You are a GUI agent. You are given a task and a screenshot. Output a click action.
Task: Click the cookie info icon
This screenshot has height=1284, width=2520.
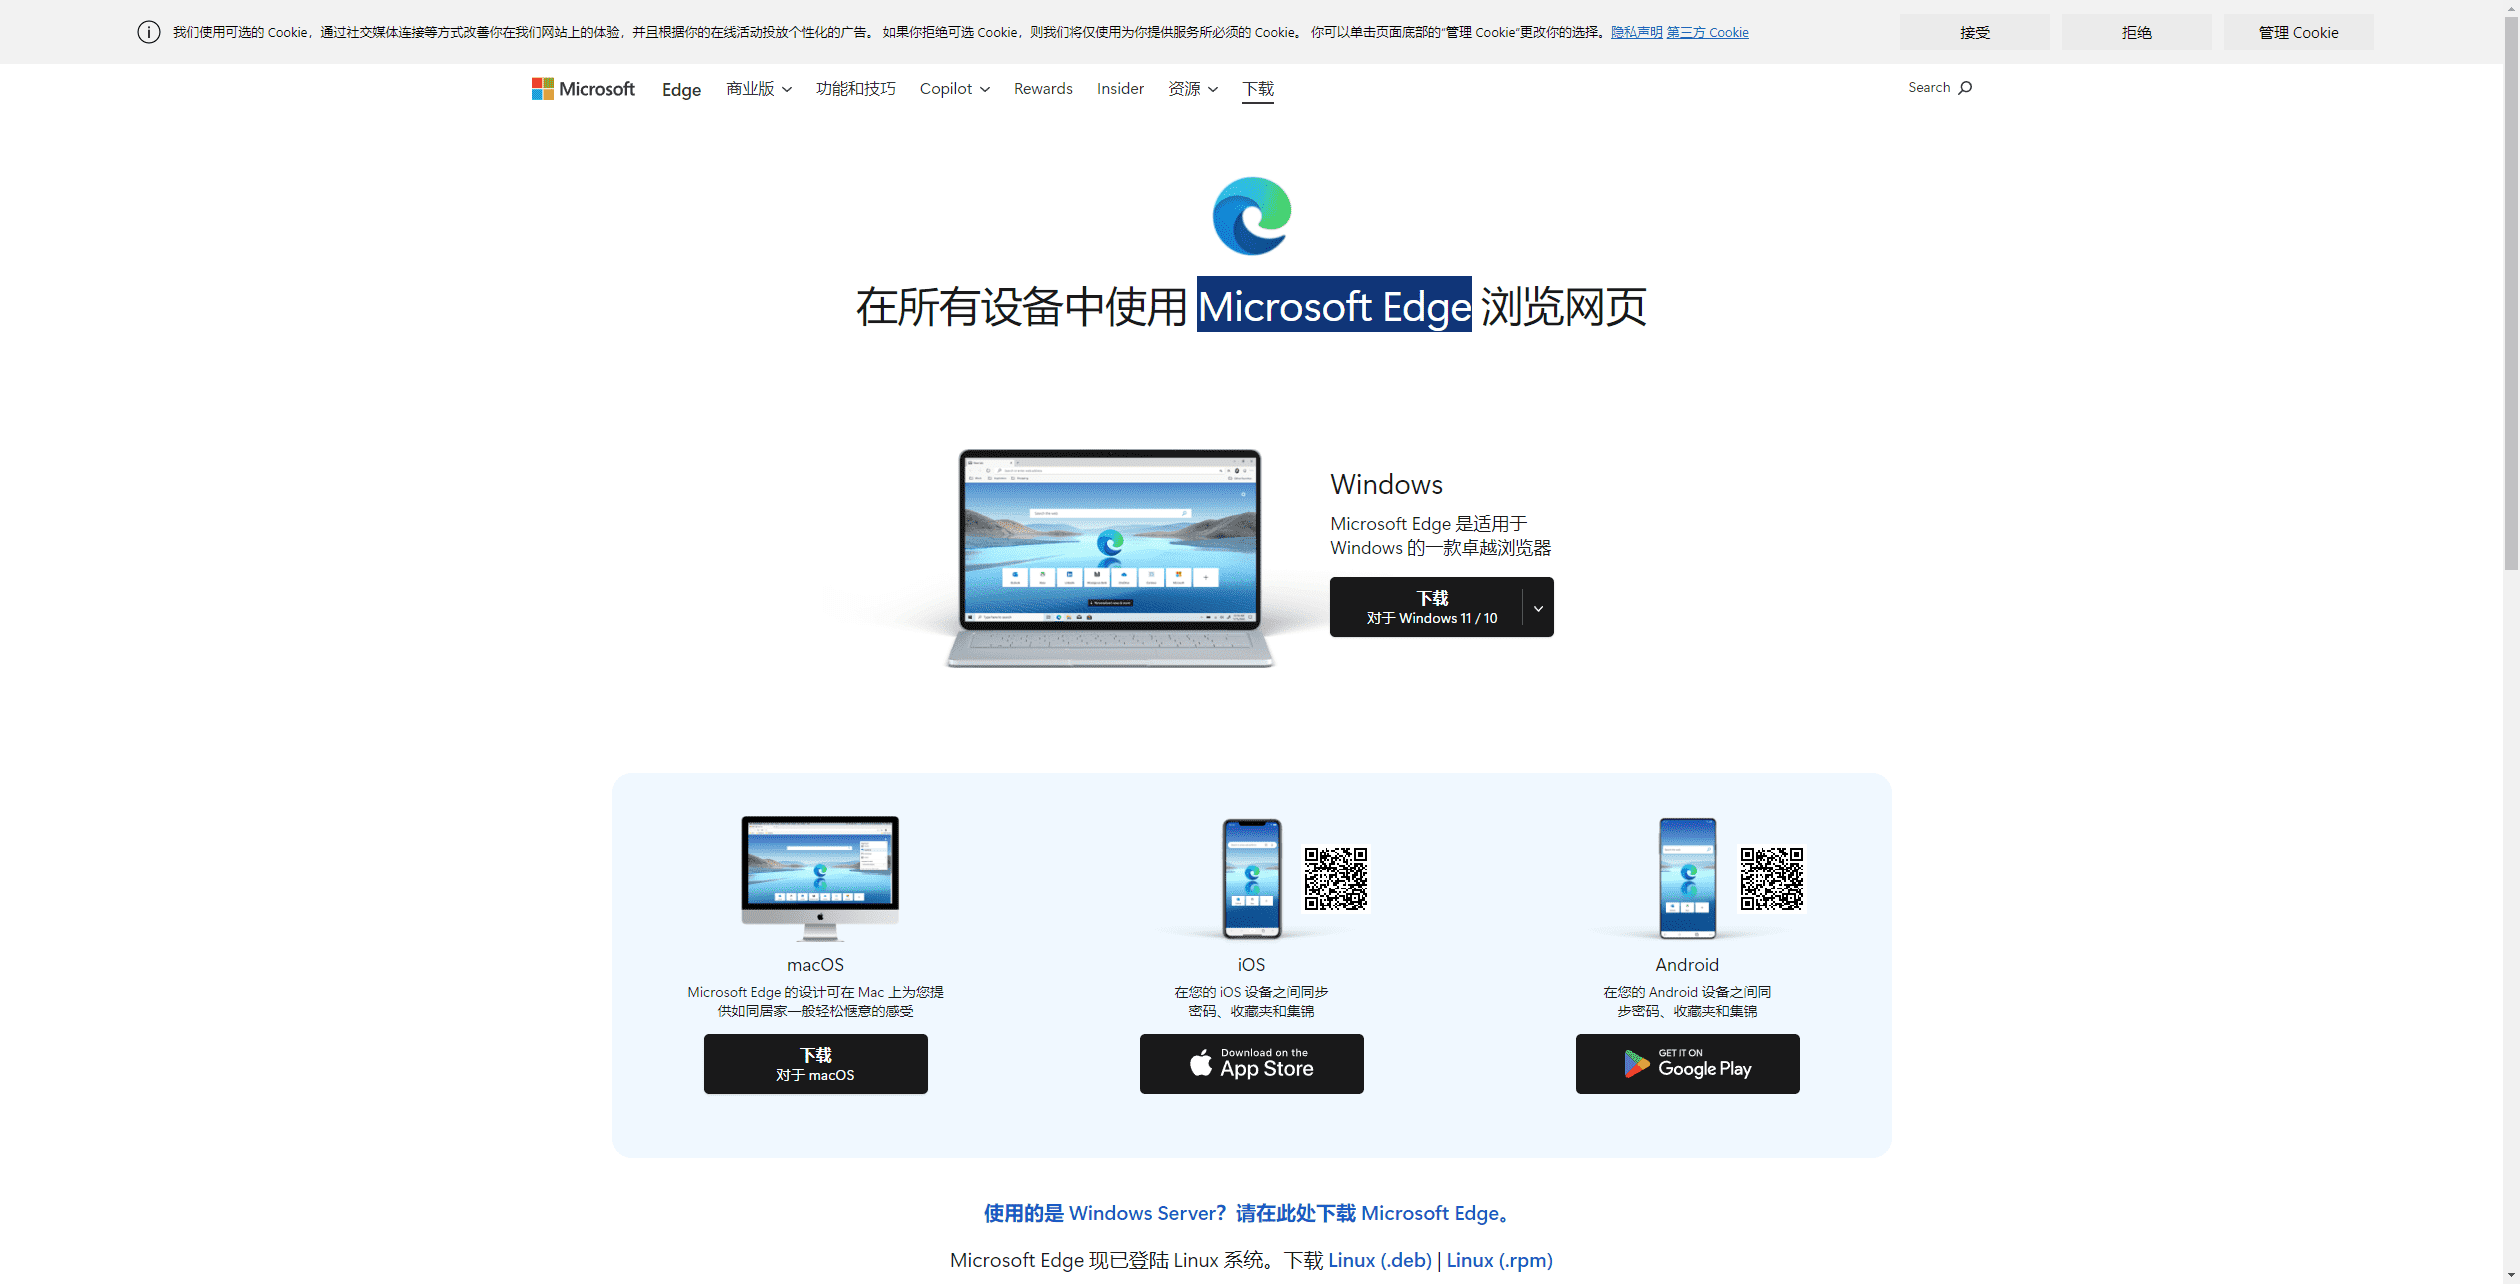142,31
